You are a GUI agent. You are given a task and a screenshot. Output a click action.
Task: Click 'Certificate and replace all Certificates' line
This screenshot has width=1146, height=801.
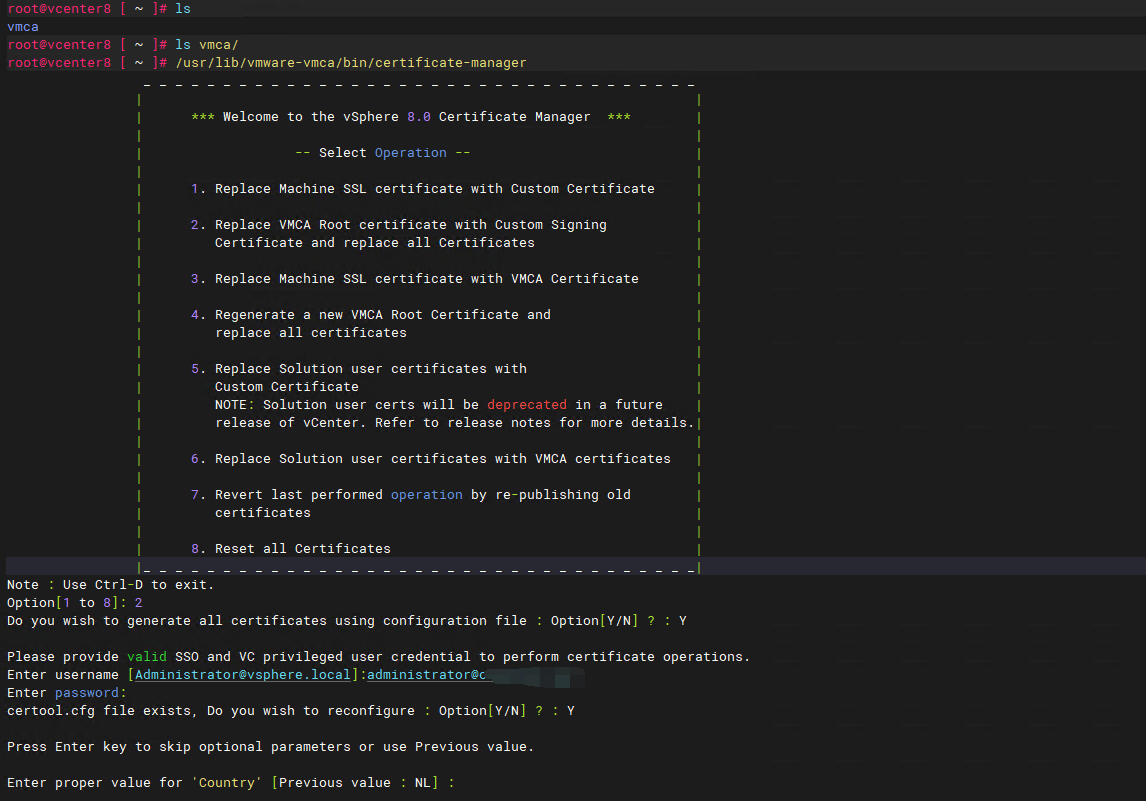coord(374,243)
